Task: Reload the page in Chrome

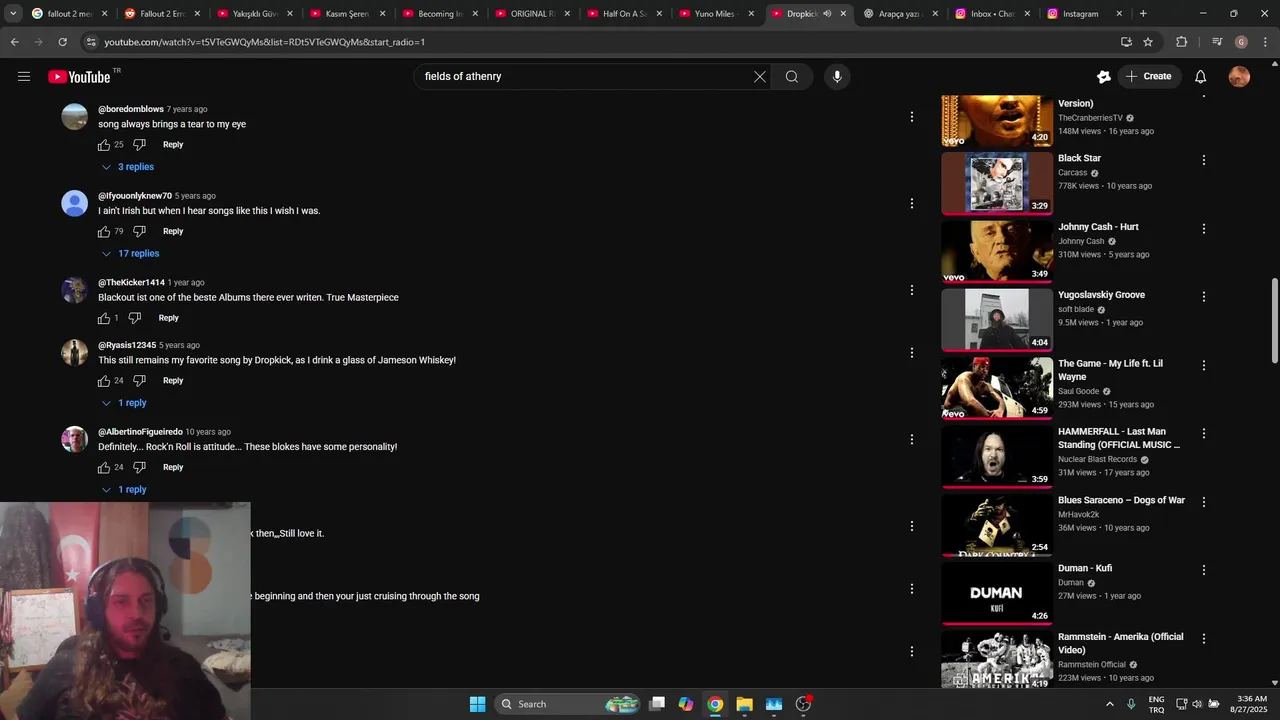Action: pyautogui.click(x=62, y=42)
